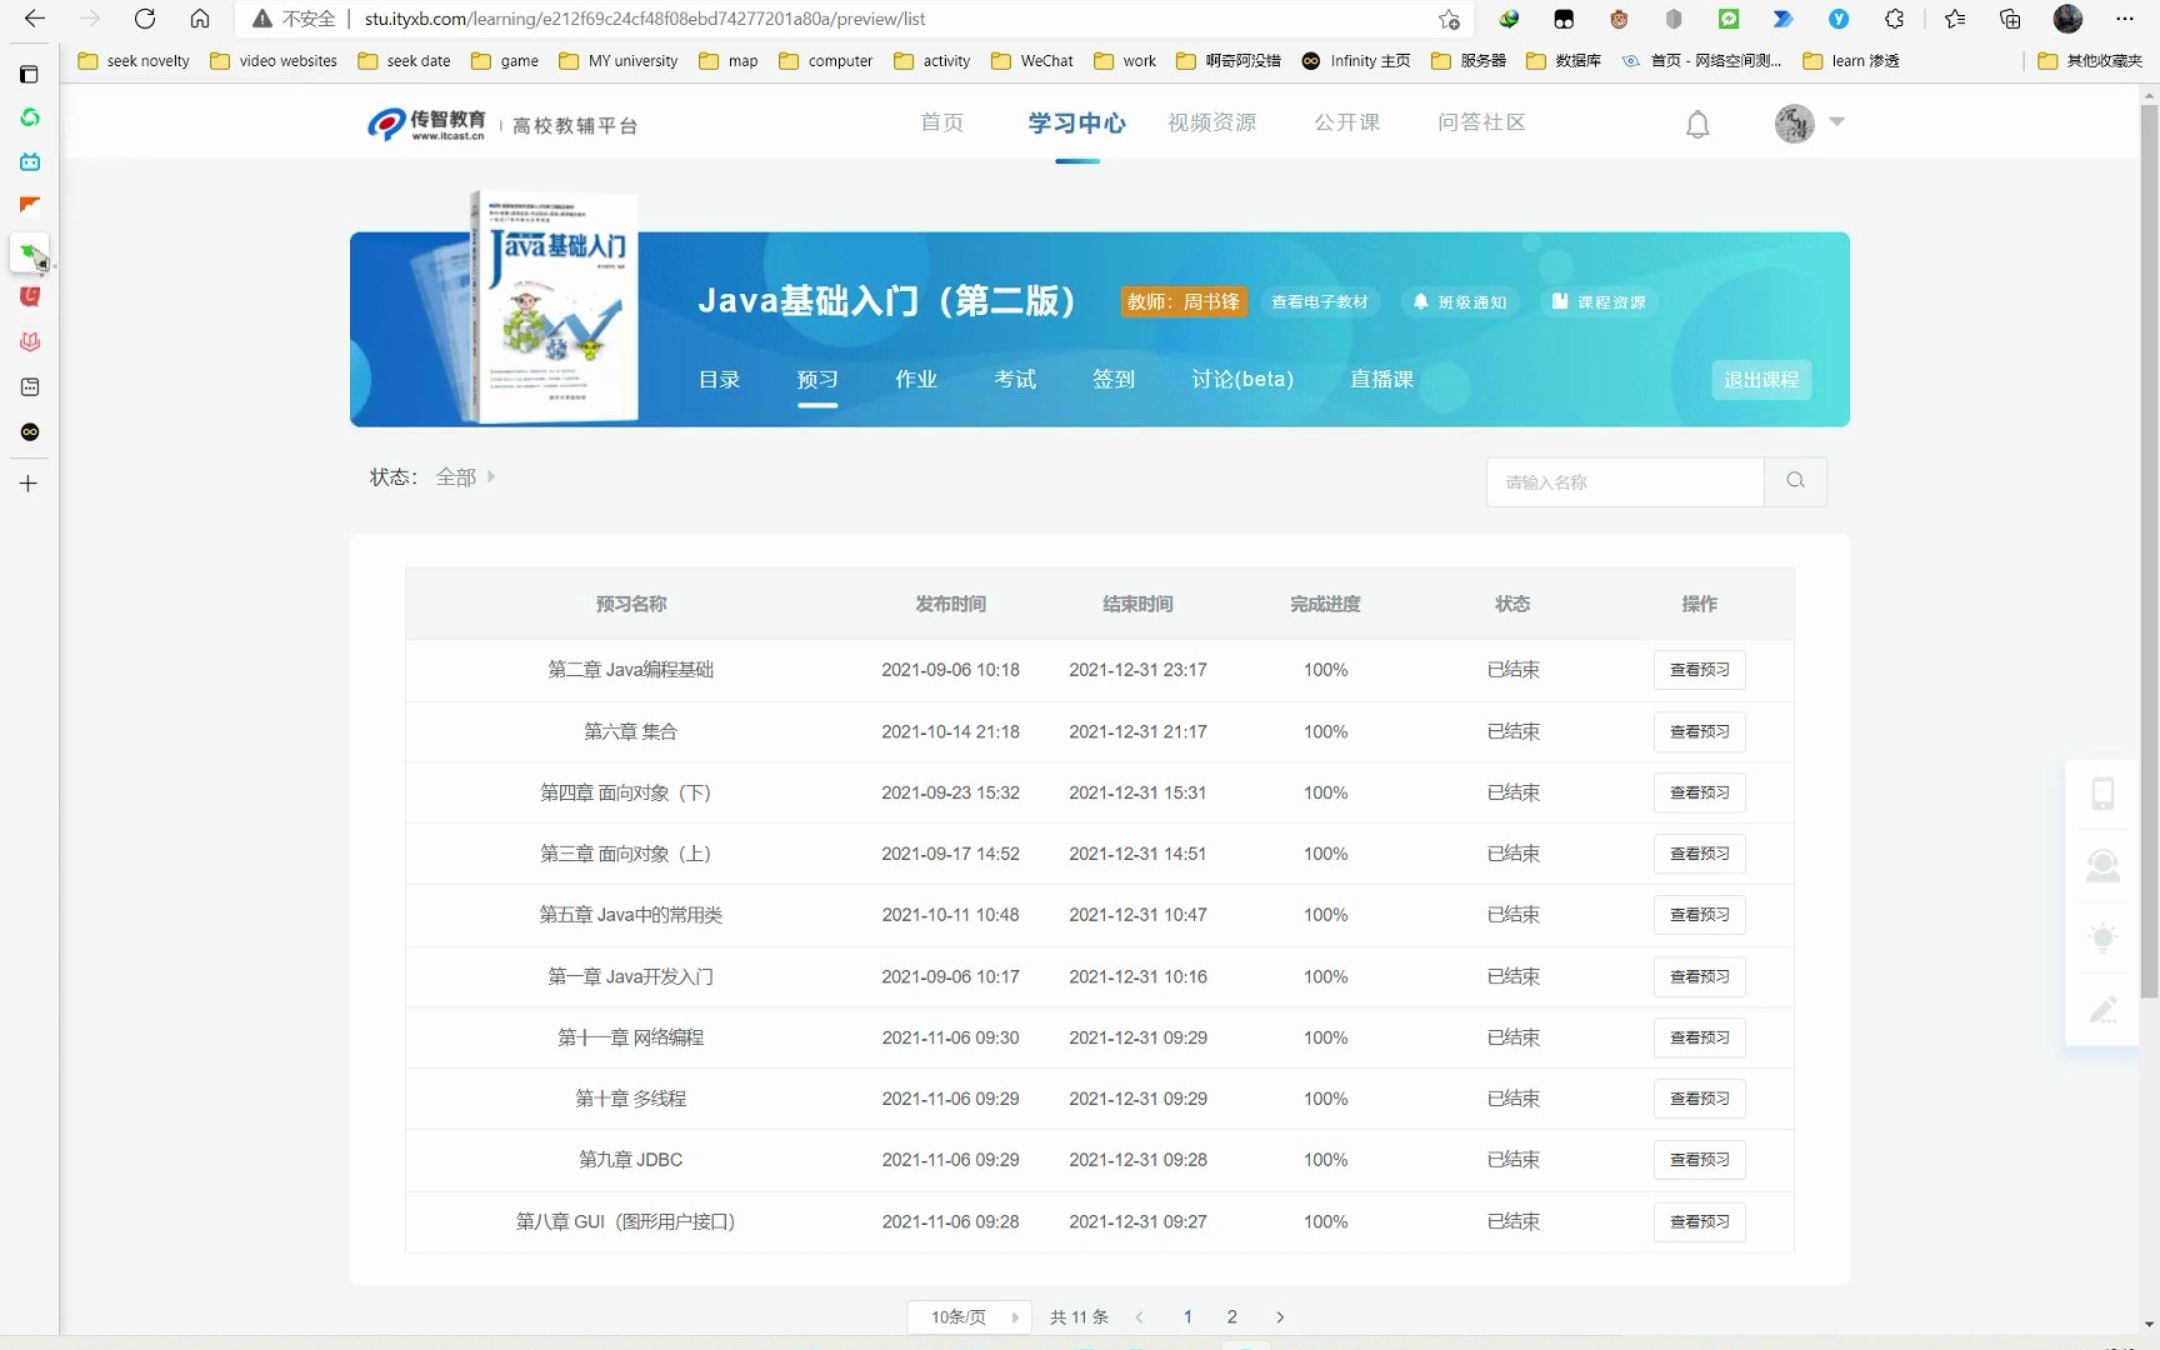The height and width of the screenshot is (1350, 2160).
Task: Open 问答社区 in the top navigation
Action: tap(1481, 123)
